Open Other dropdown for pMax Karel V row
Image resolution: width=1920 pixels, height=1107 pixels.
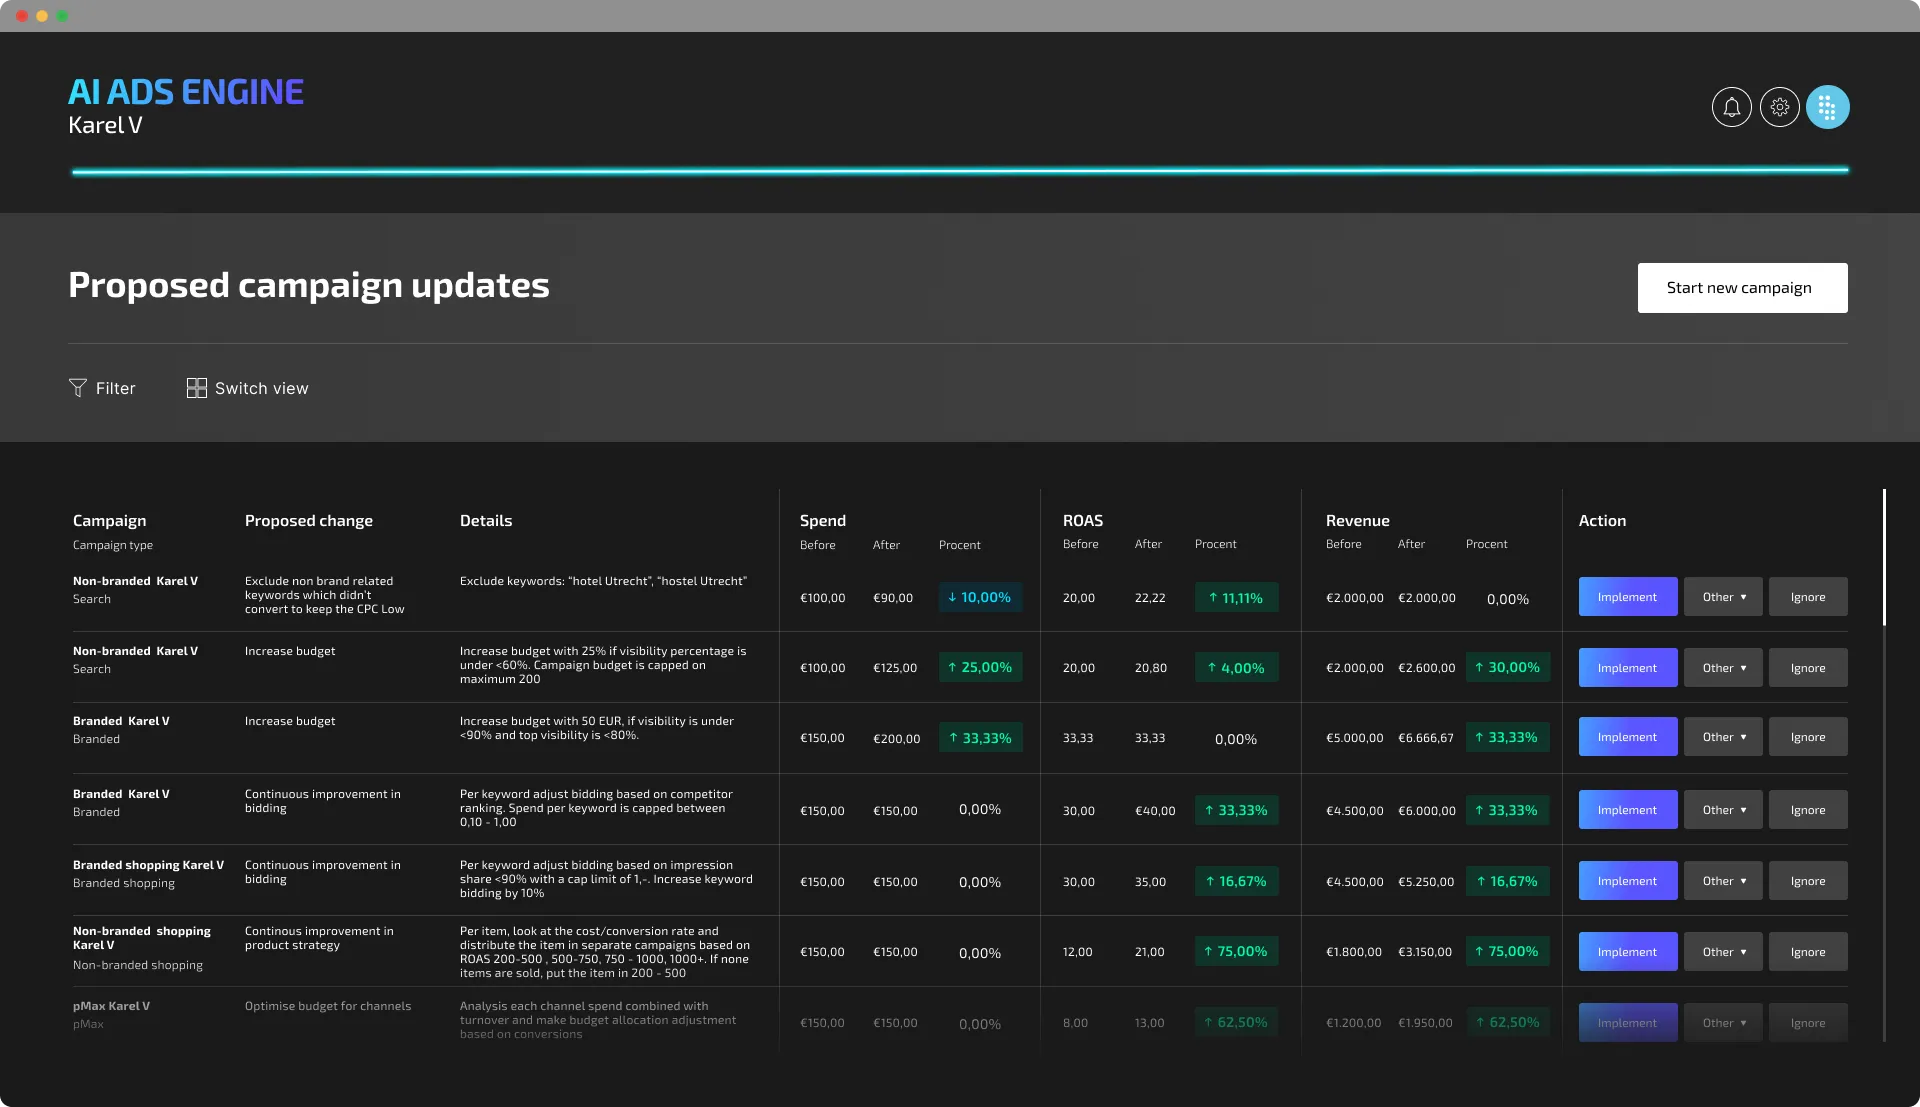(x=1723, y=1023)
